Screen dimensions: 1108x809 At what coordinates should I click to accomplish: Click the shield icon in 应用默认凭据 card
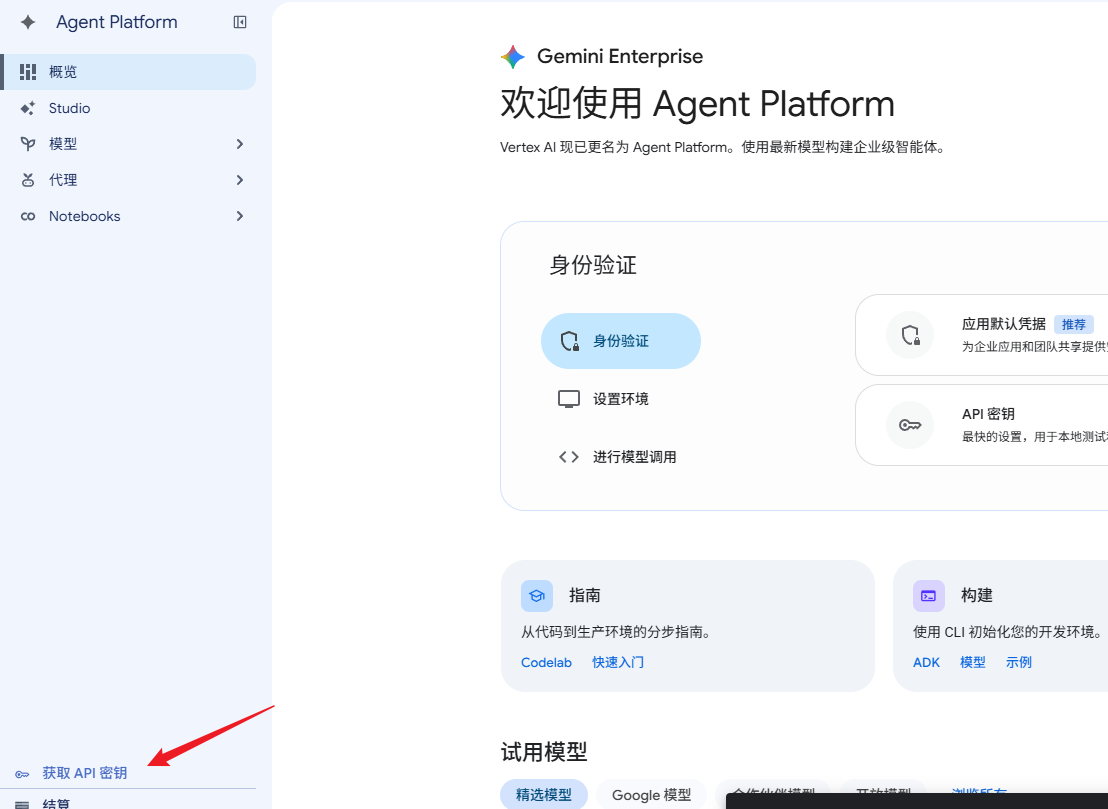pos(910,335)
